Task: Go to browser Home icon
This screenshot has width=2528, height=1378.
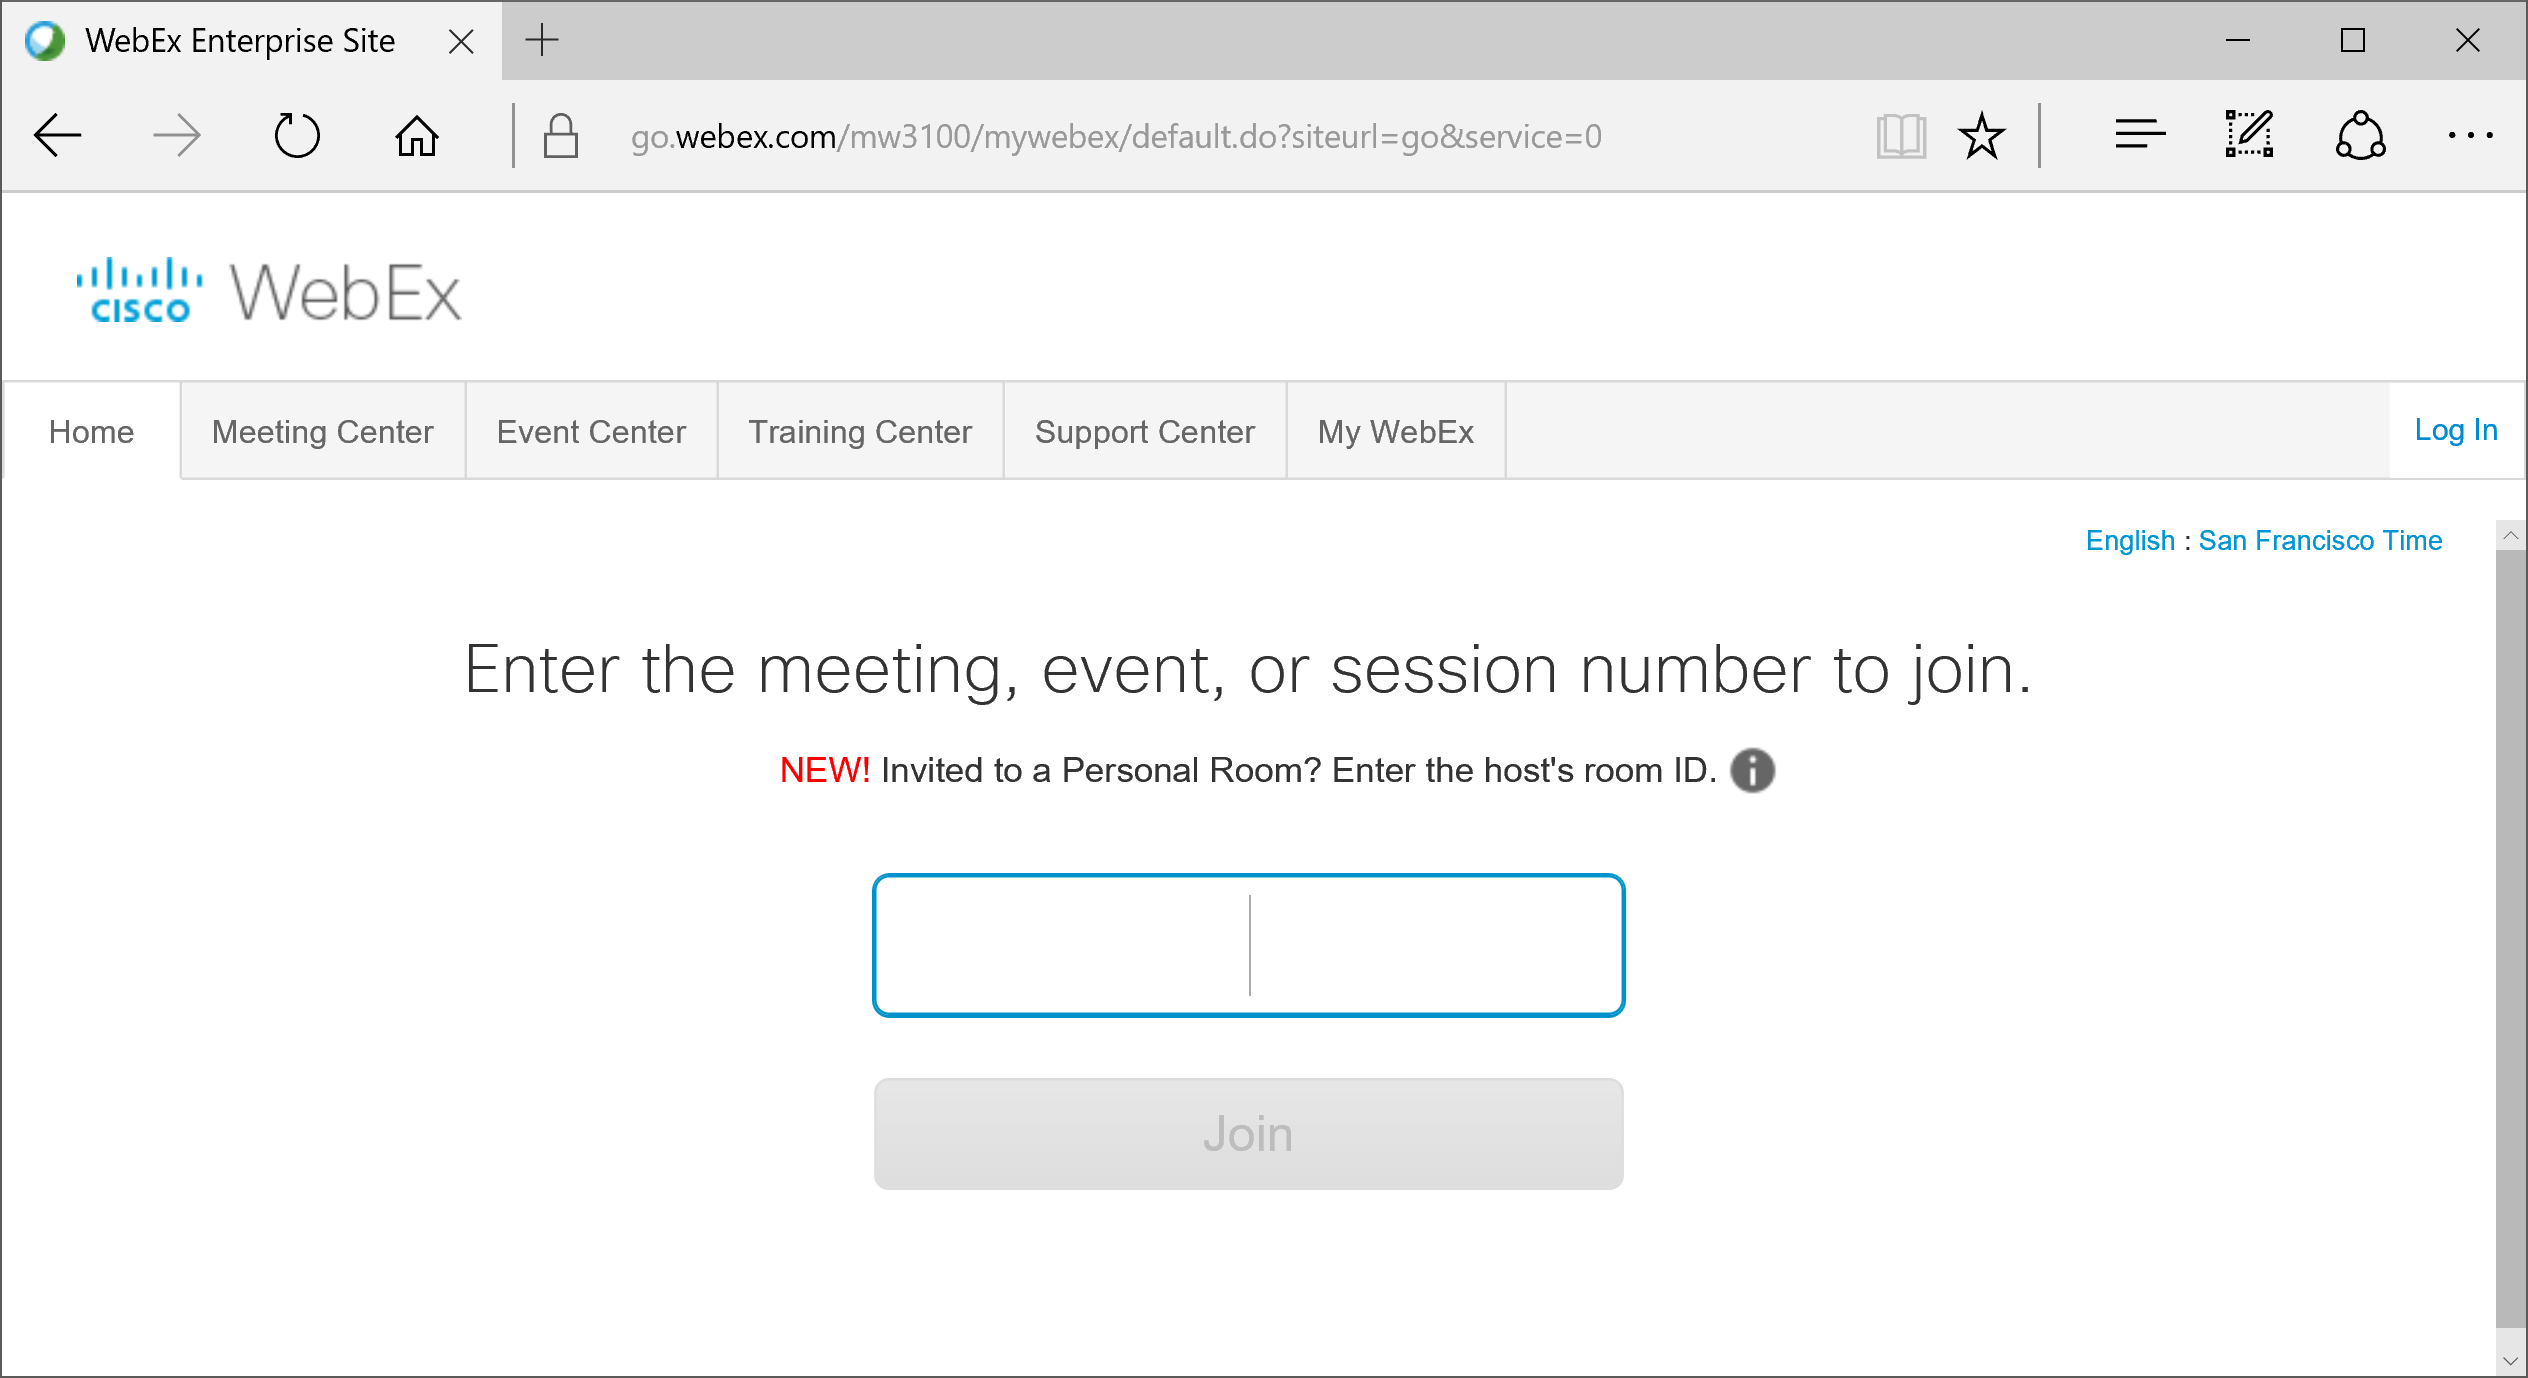Action: pyautogui.click(x=417, y=136)
